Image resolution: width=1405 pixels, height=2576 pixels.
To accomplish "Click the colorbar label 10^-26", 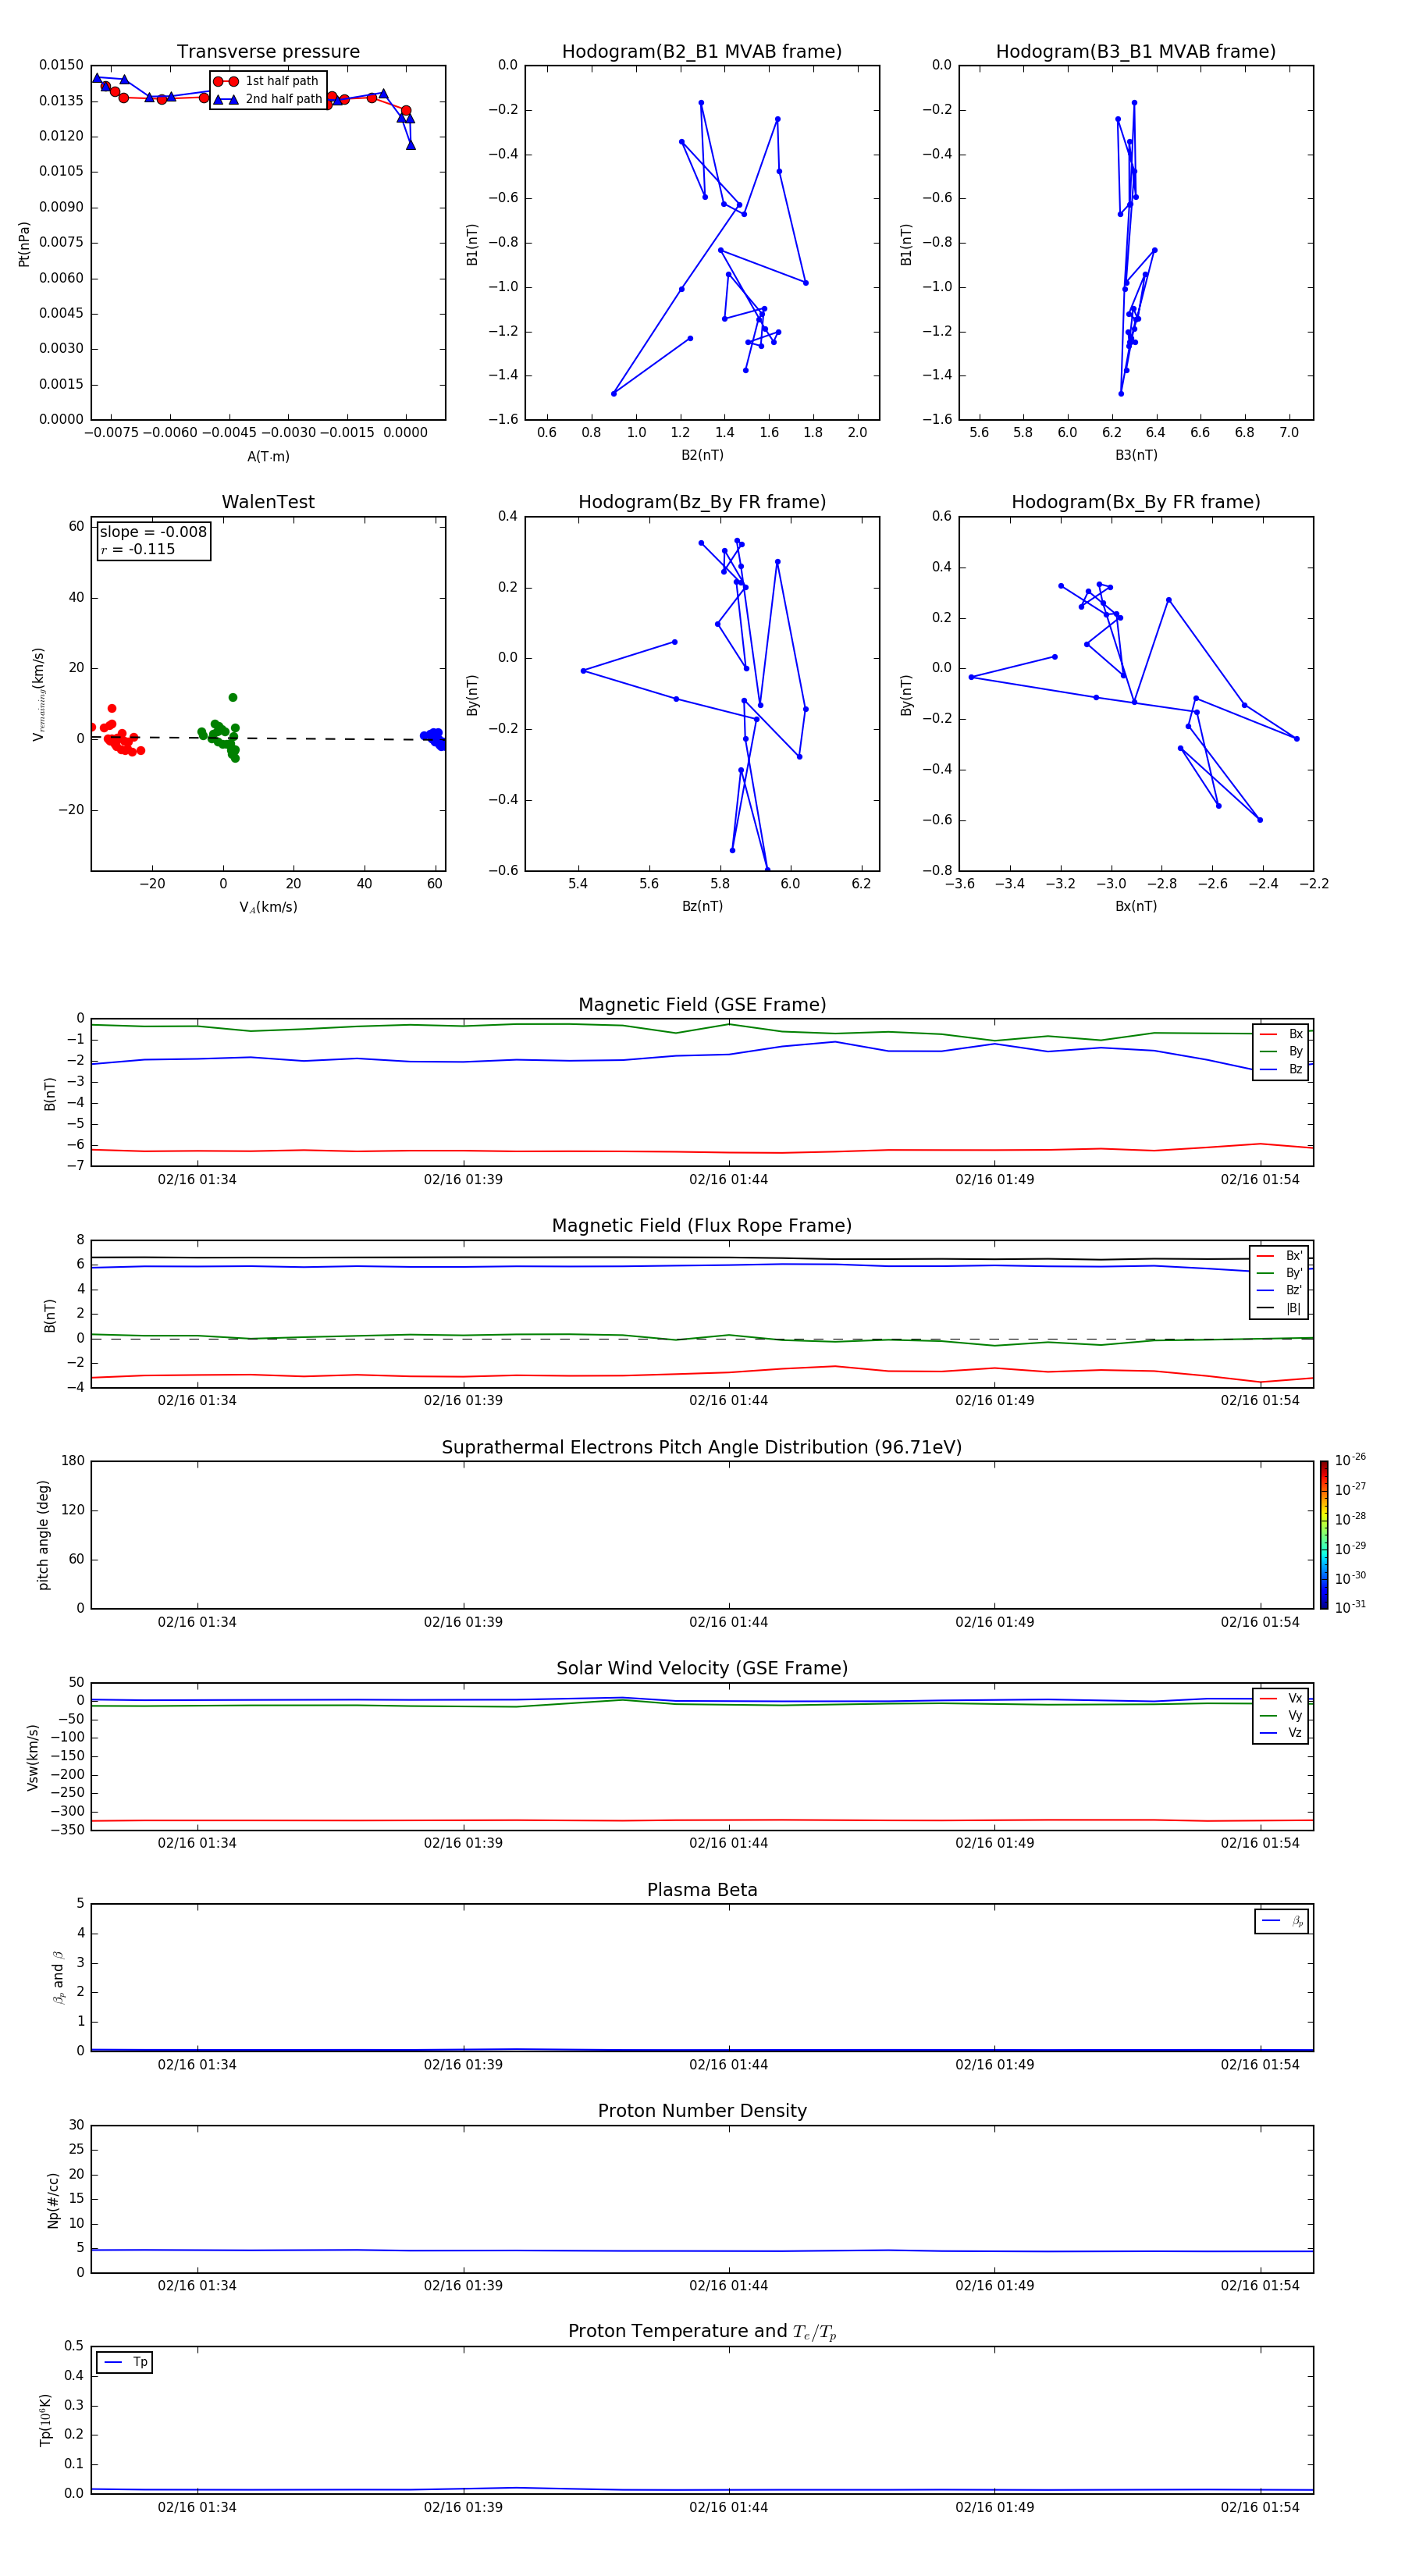I will pos(1350,1460).
